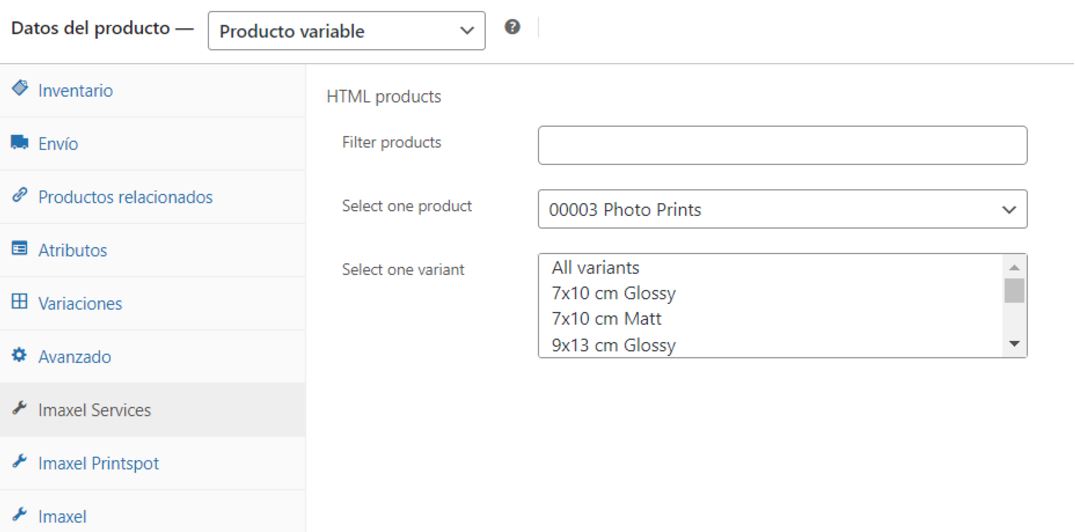Open the Imaxel Services tab
This screenshot has width=1075, height=532.
94,410
